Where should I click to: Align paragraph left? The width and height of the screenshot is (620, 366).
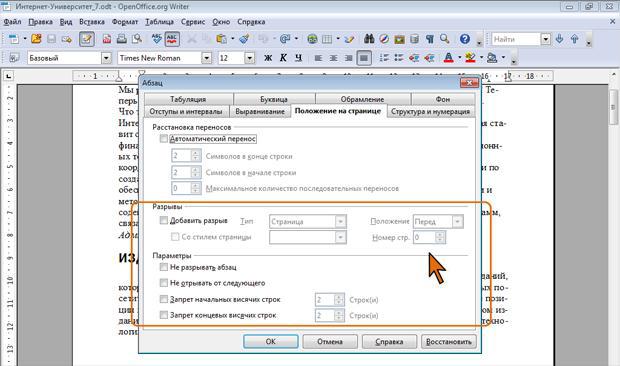pos(318,58)
